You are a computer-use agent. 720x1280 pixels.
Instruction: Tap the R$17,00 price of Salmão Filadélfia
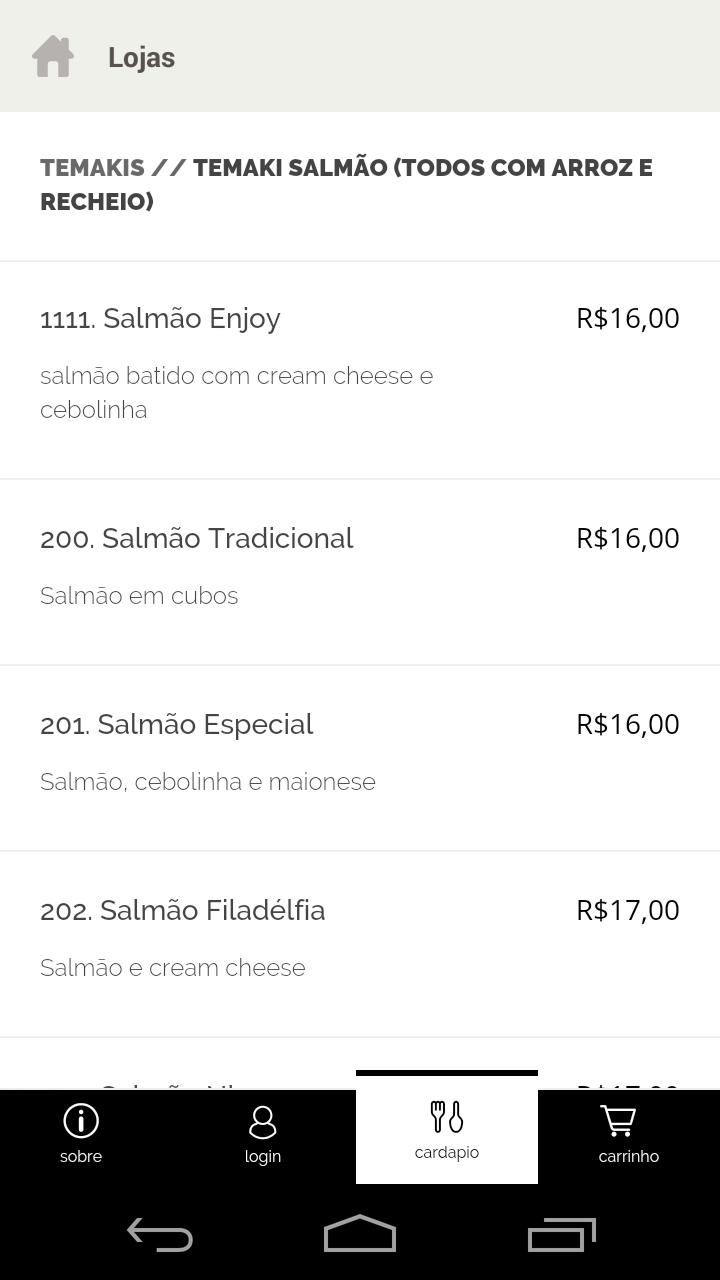point(627,910)
